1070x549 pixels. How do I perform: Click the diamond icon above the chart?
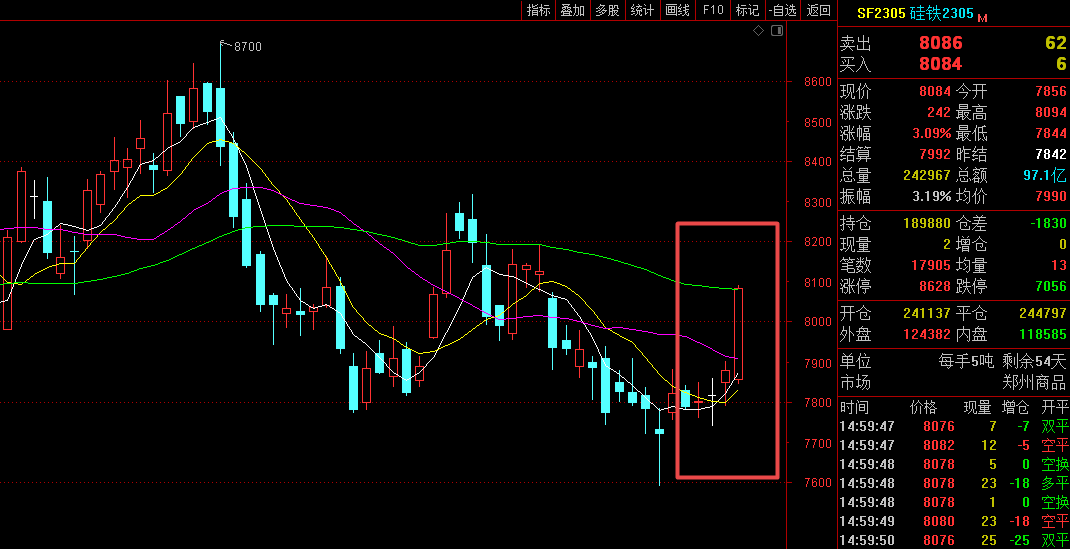coord(759,32)
